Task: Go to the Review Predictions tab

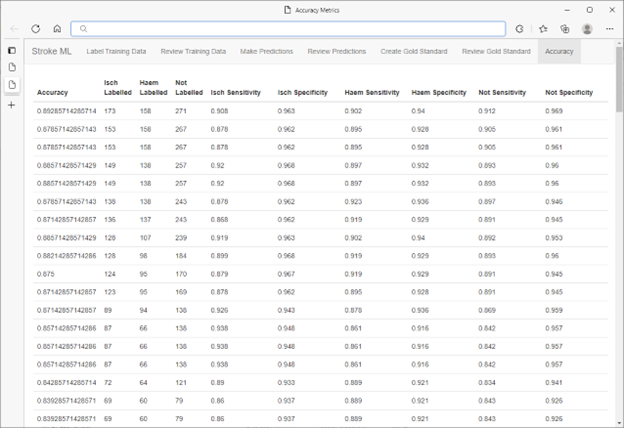Action: [337, 51]
